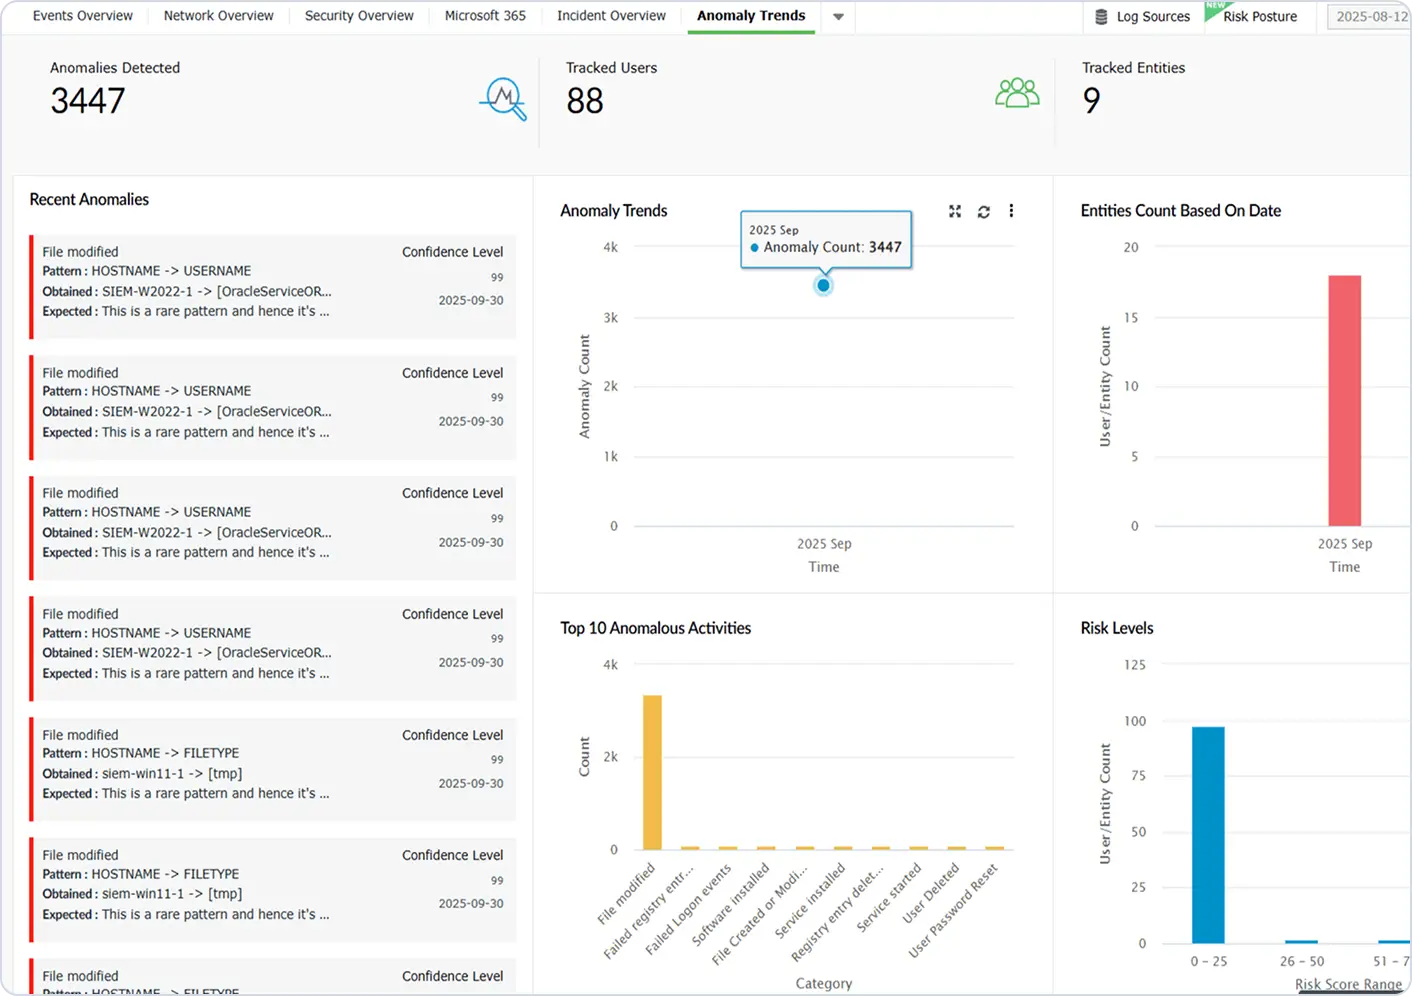The height and width of the screenshot is (996, 1412).
Task: Click the small 26 - 50 risk bar
Action: [1301, 942]
